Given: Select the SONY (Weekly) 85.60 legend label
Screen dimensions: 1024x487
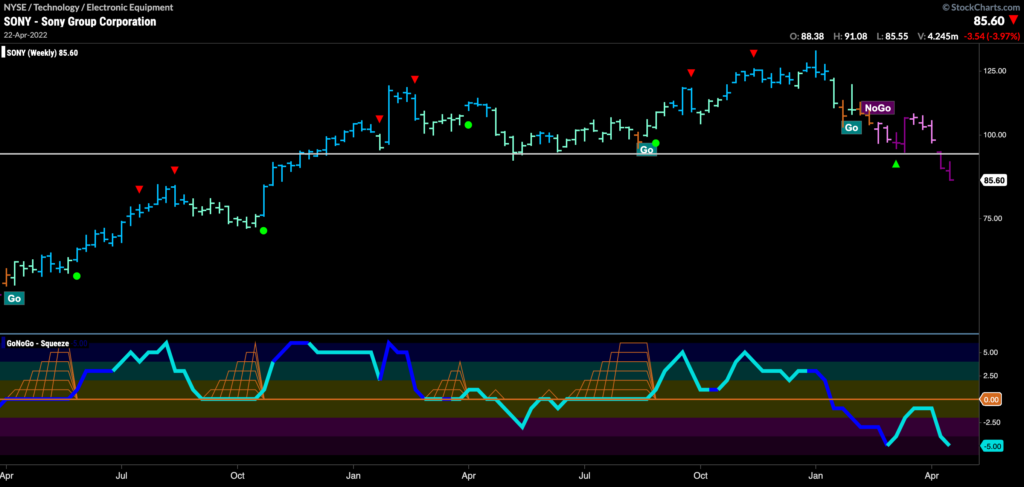Looking at the screenshot, I should [x=42, y=53].
